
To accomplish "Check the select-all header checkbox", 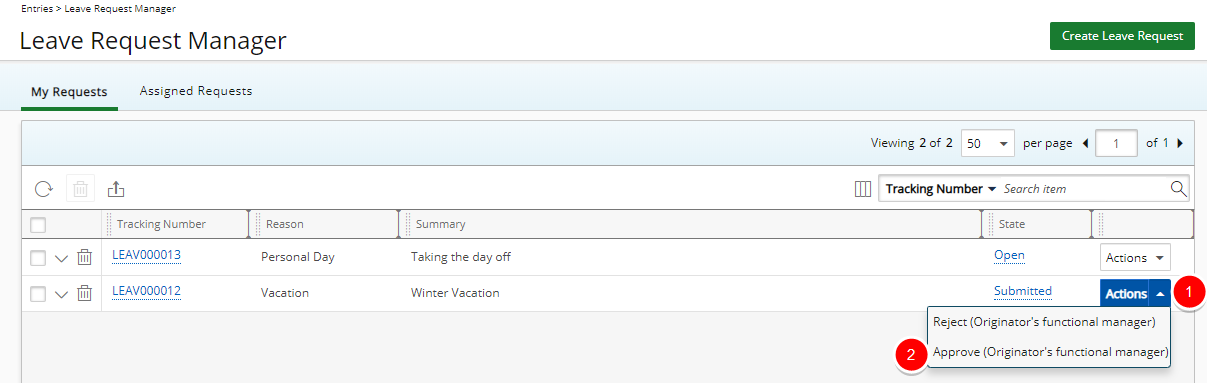I will coord(38,225).
